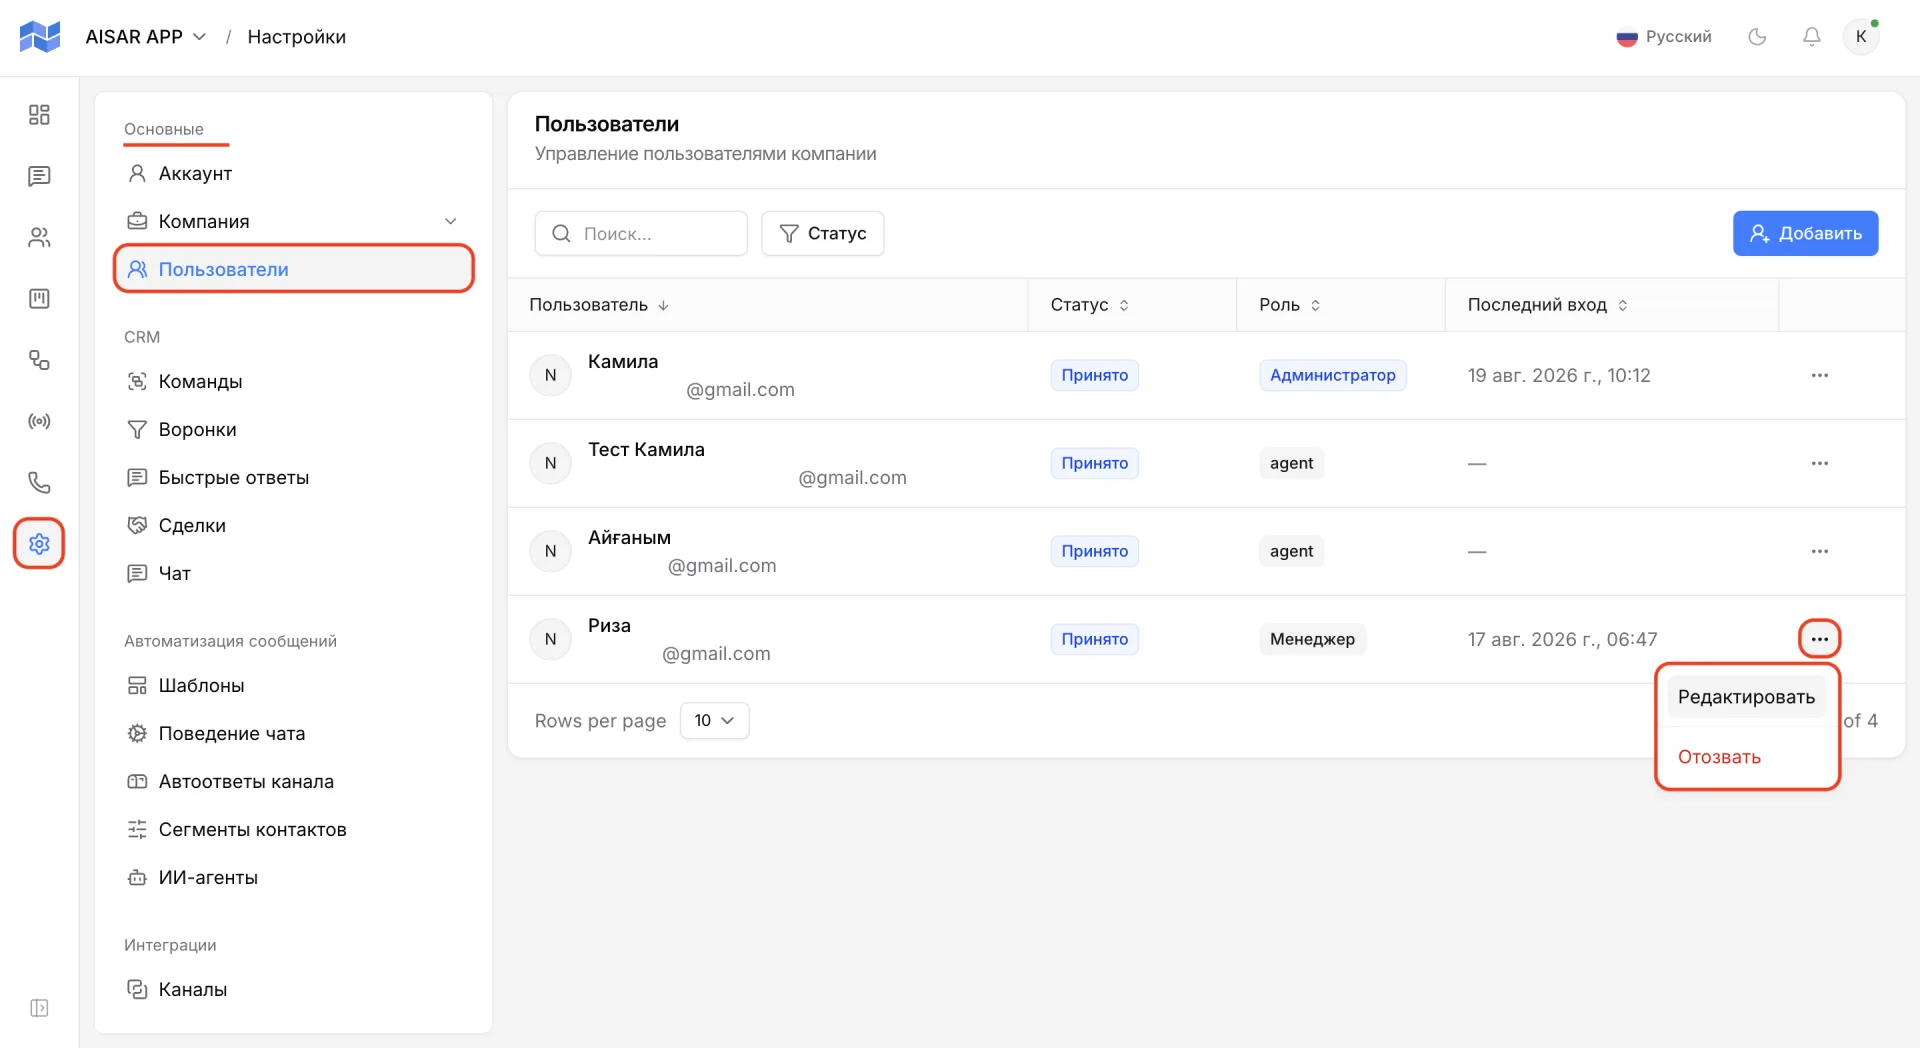Go to Воронки settings
The height and width of the screenshot is (1048, 1920).
pos(293,429)
